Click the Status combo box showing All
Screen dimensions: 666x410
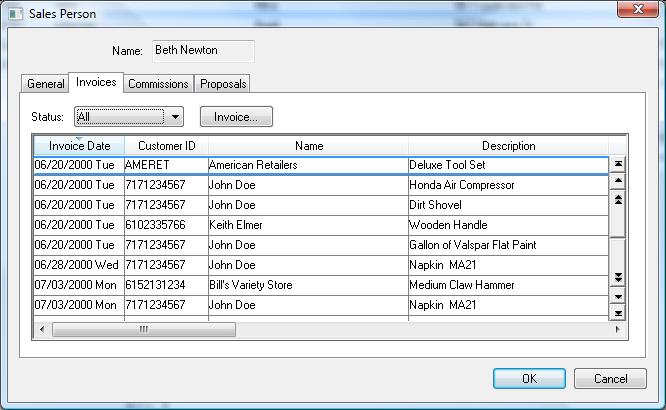129,116
